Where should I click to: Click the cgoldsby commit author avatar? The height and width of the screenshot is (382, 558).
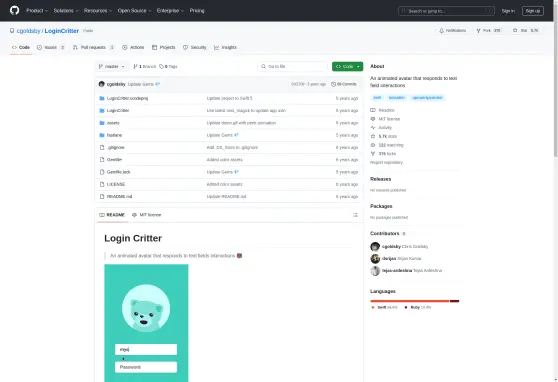coord(101,84)
